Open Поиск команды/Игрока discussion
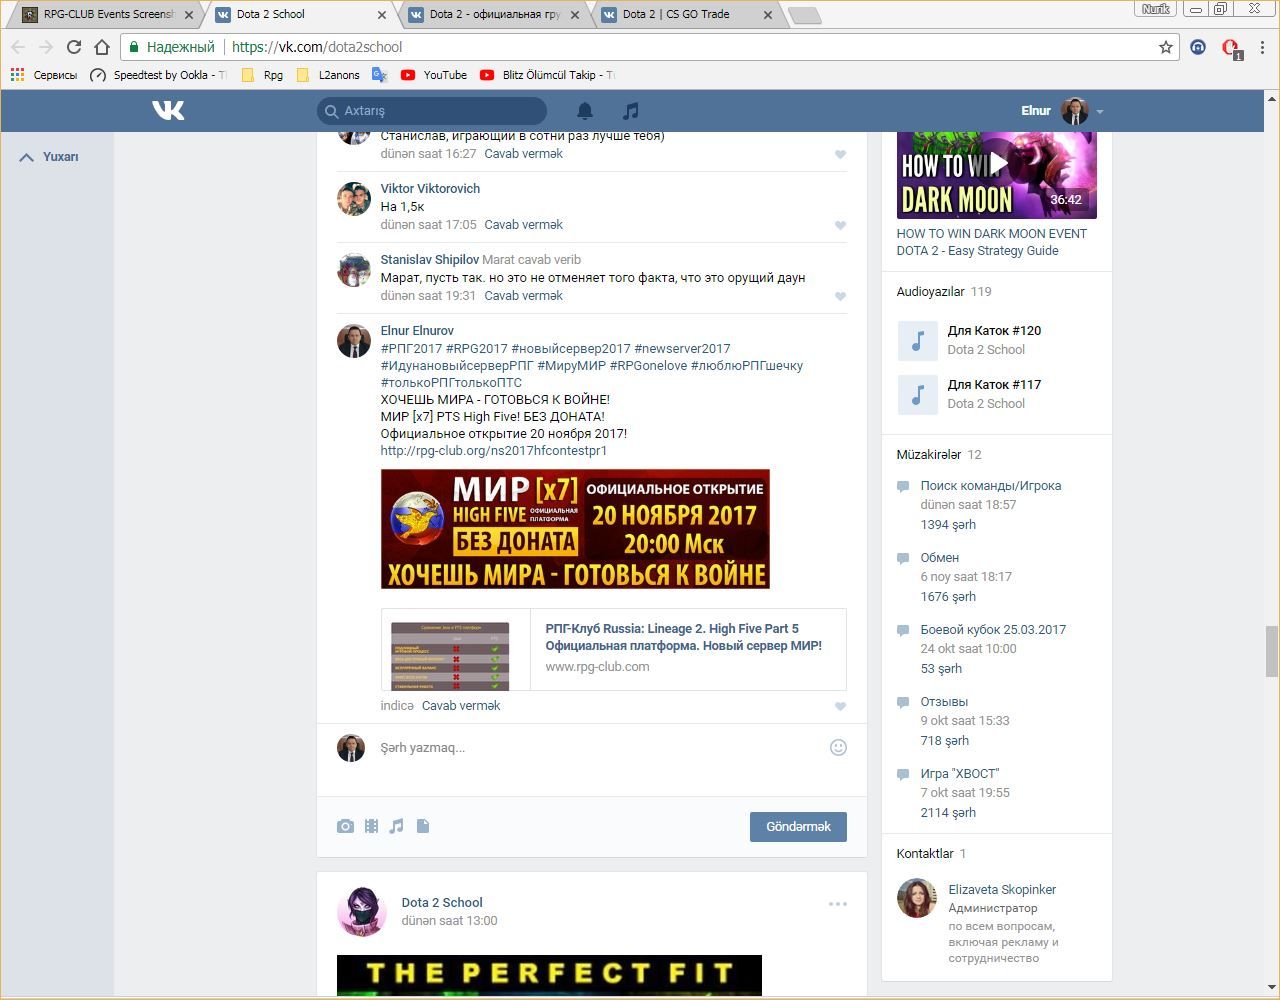Screen dimensions: 1280x1000 [x=991, y=486]
